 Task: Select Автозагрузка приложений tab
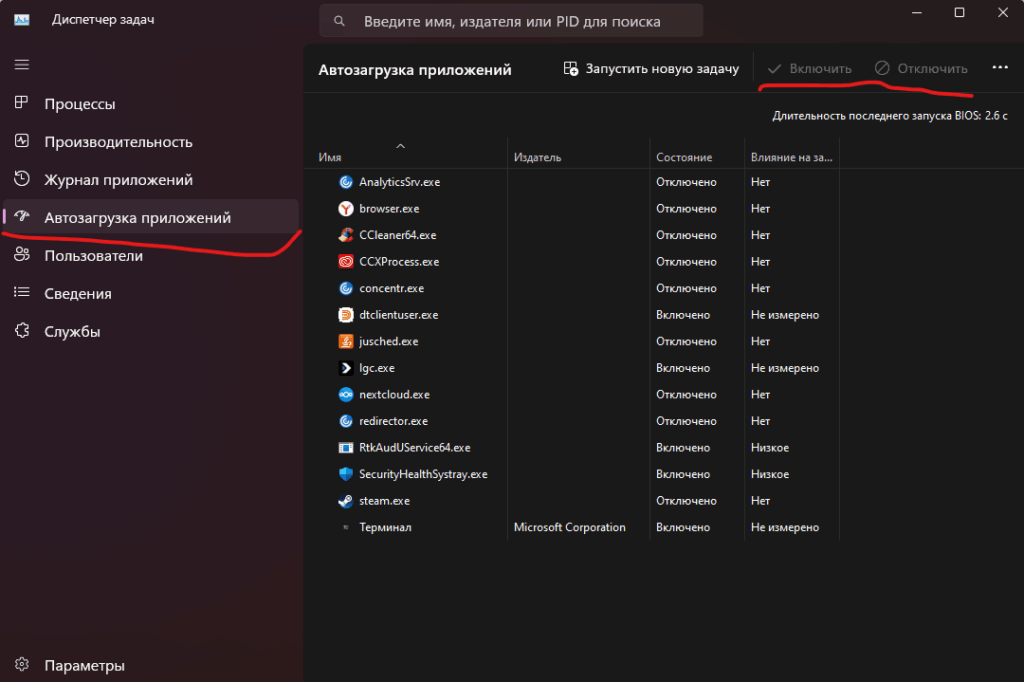pyautogui.click(x=150, y=218)
